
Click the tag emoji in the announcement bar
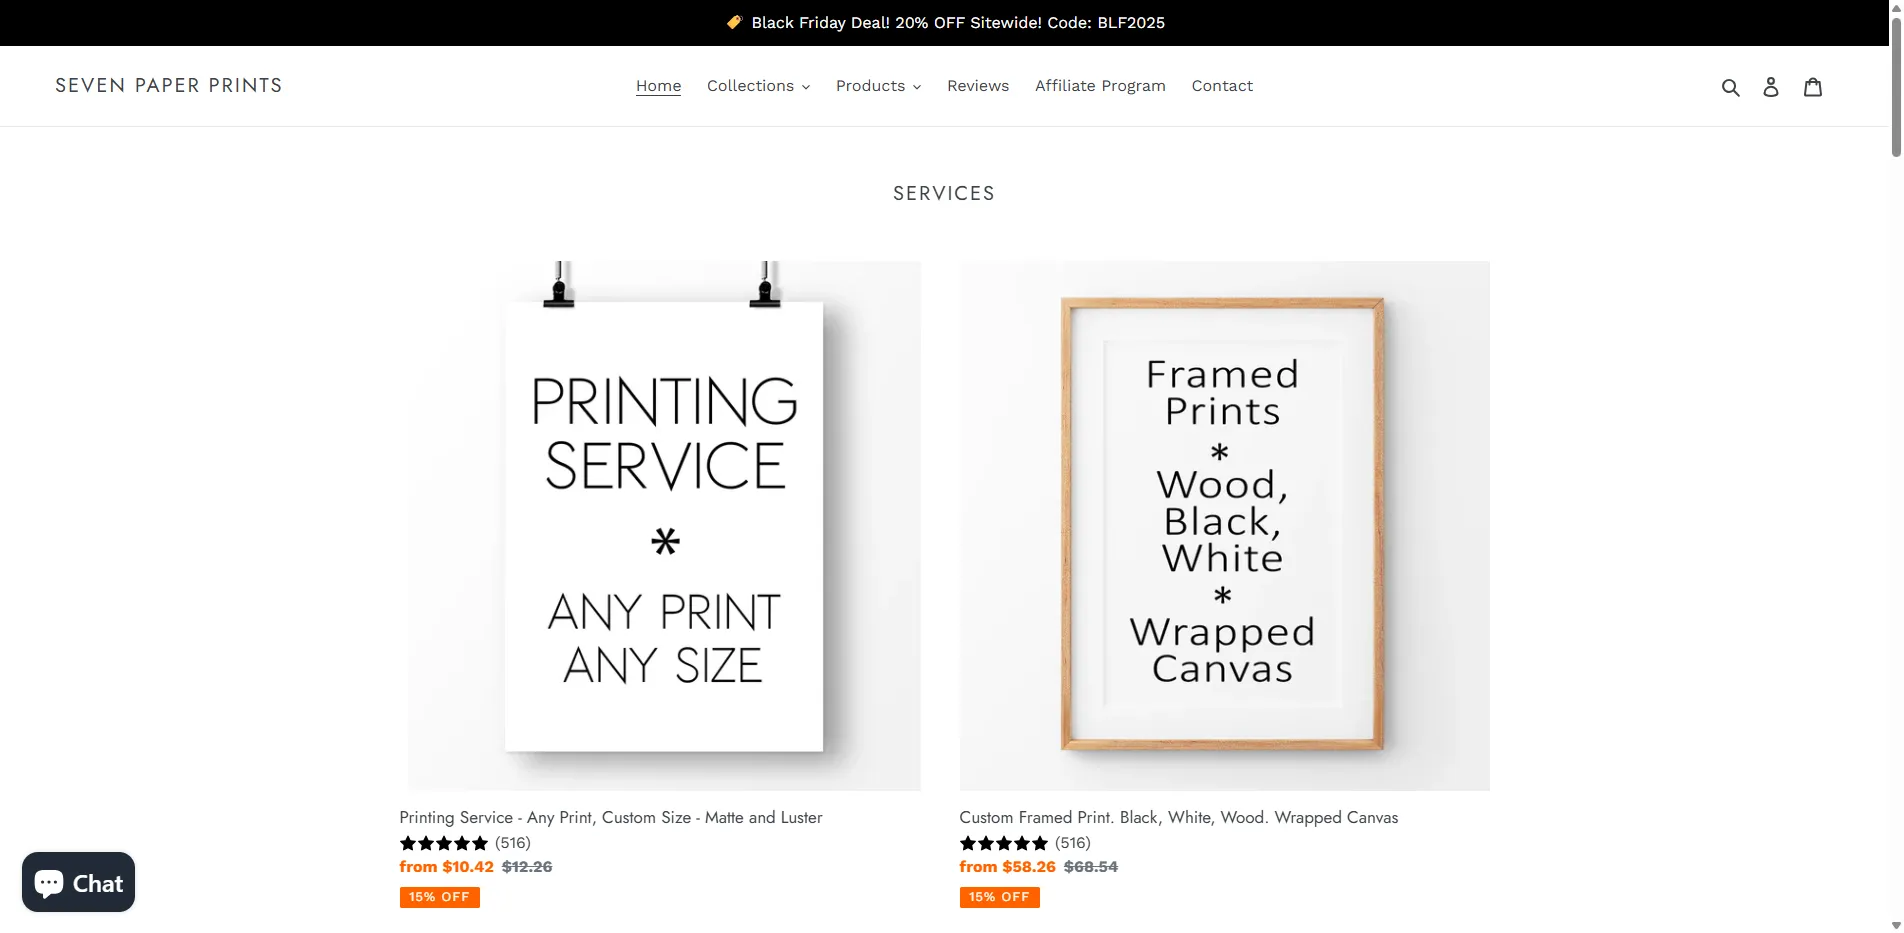coord(734,22)
